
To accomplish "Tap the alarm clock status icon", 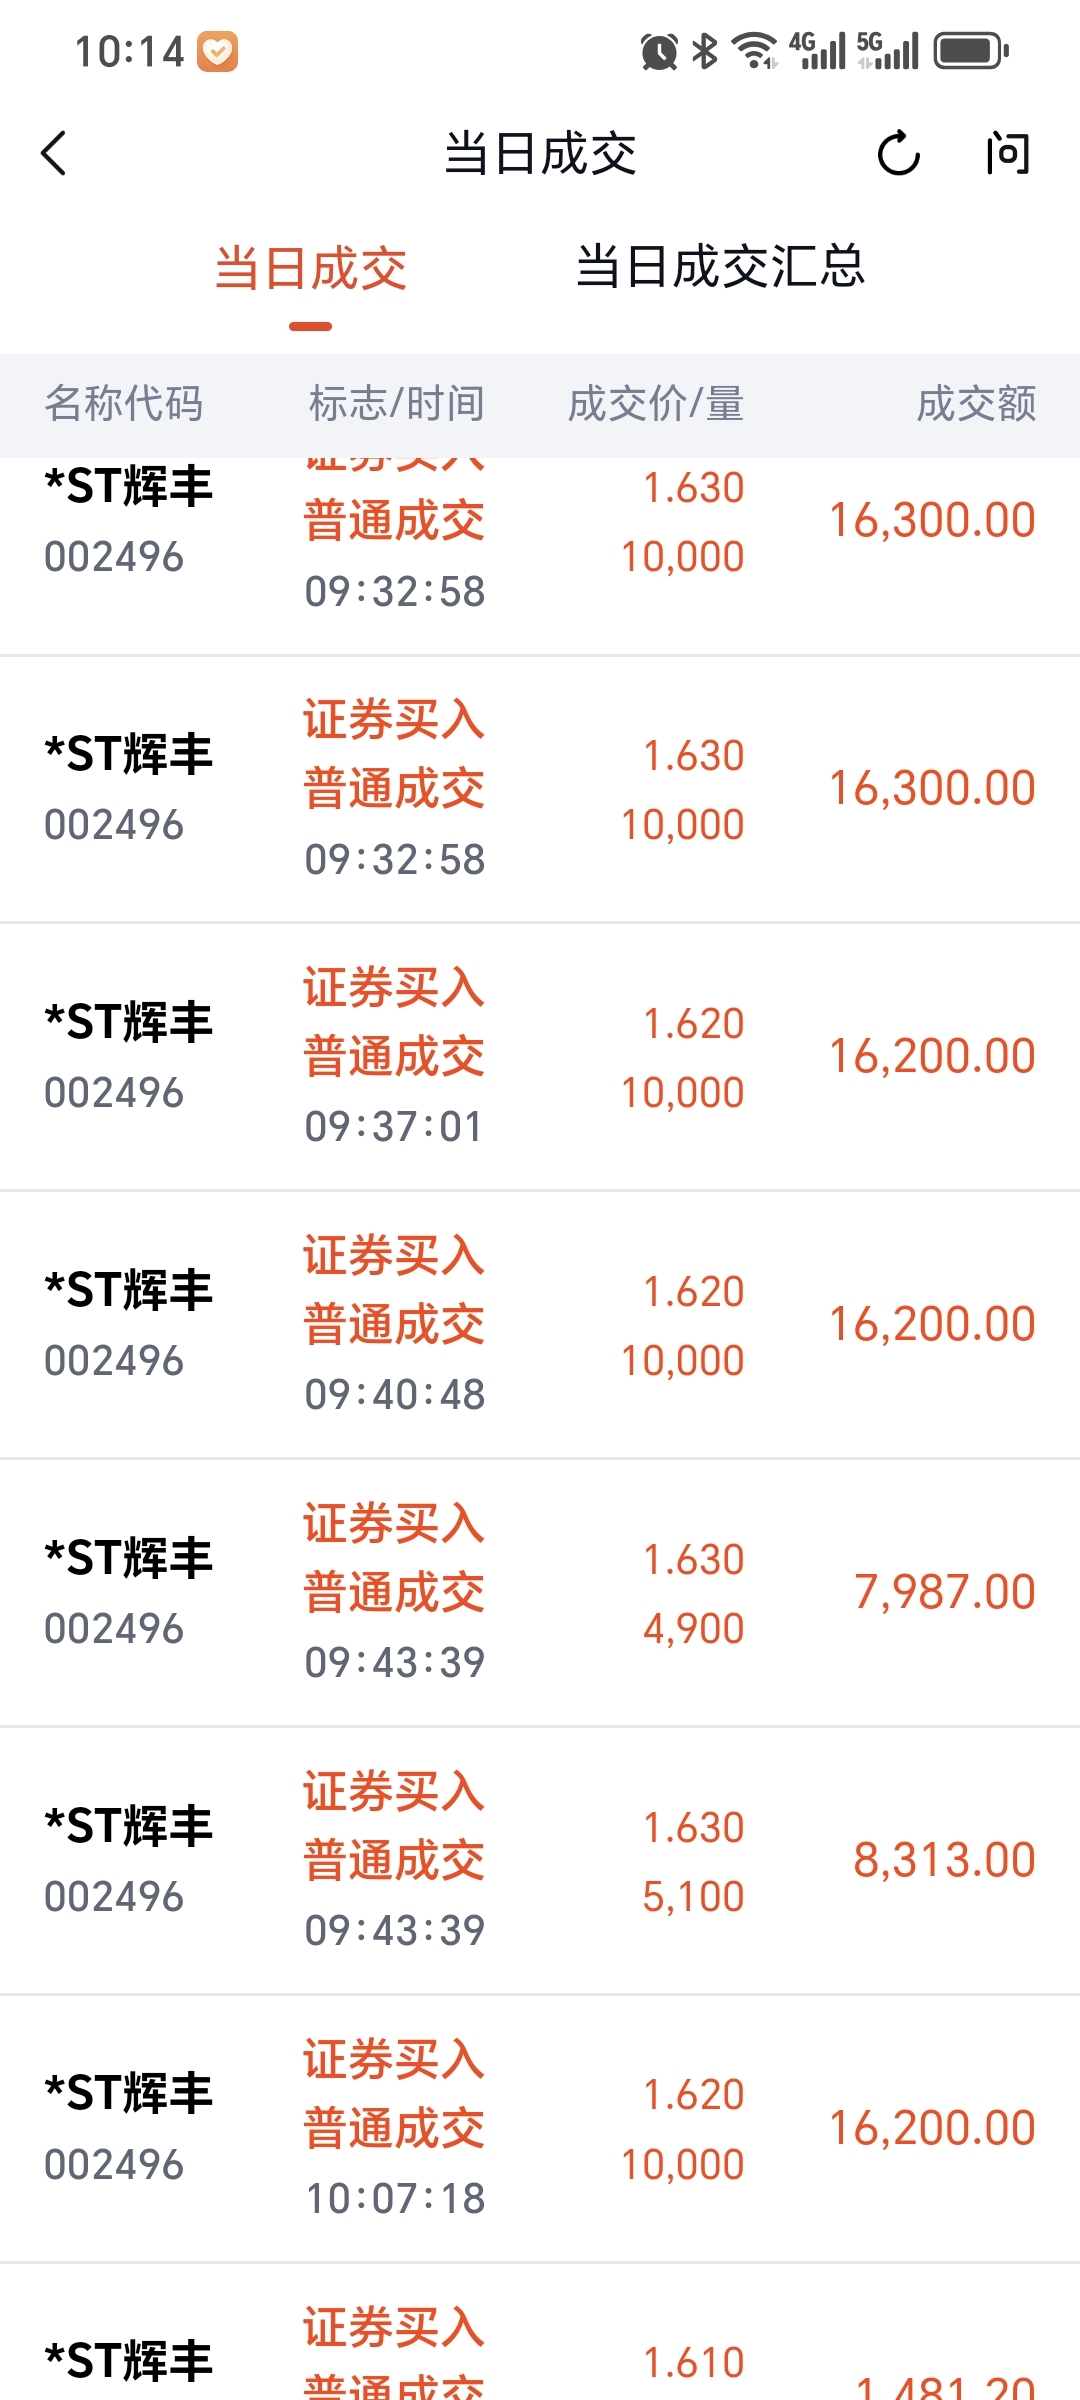I will [x=659, y=51].
